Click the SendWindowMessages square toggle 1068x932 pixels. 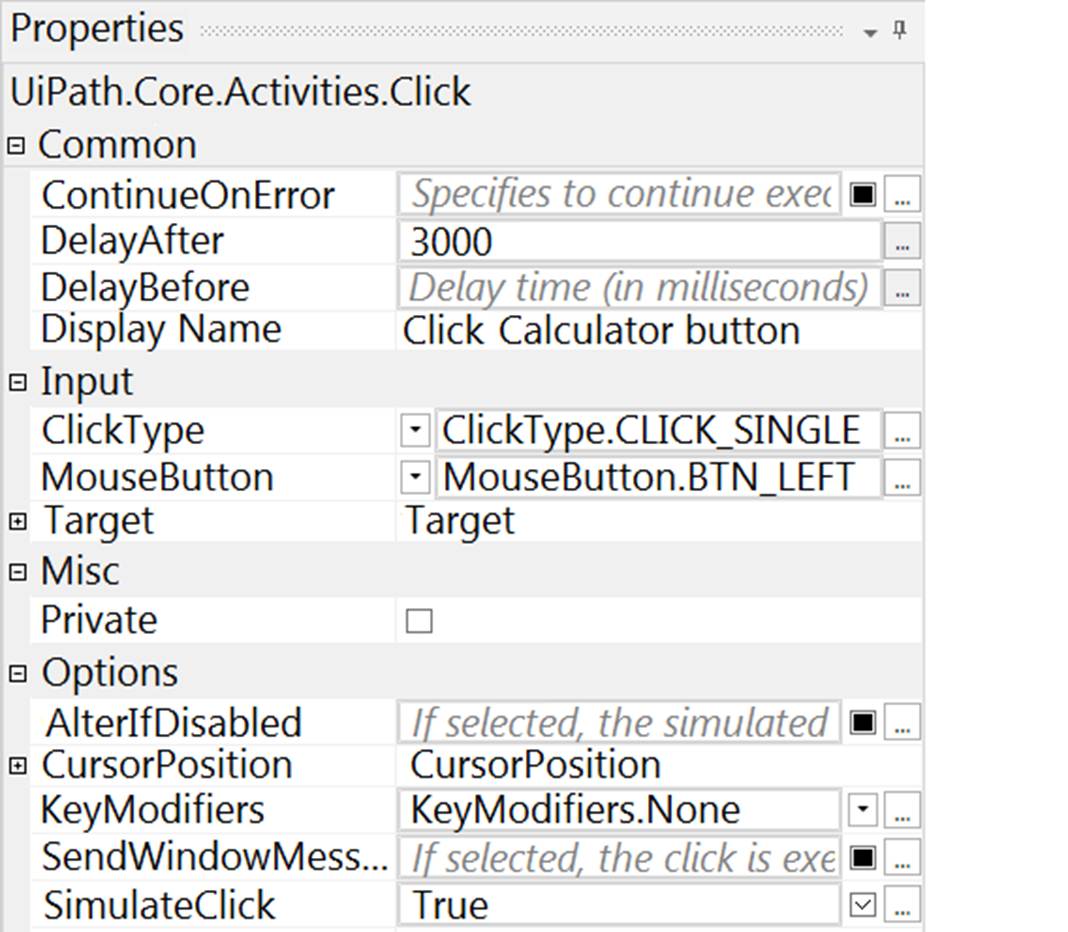click(862, 858)
